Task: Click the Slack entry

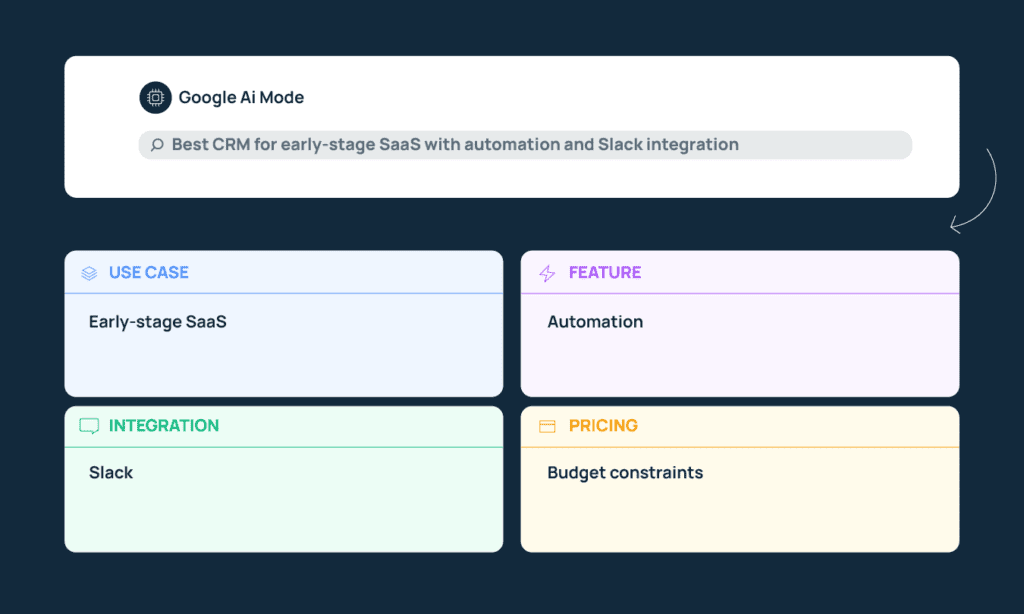Action: pyautogui.click(x=111, y=472)
